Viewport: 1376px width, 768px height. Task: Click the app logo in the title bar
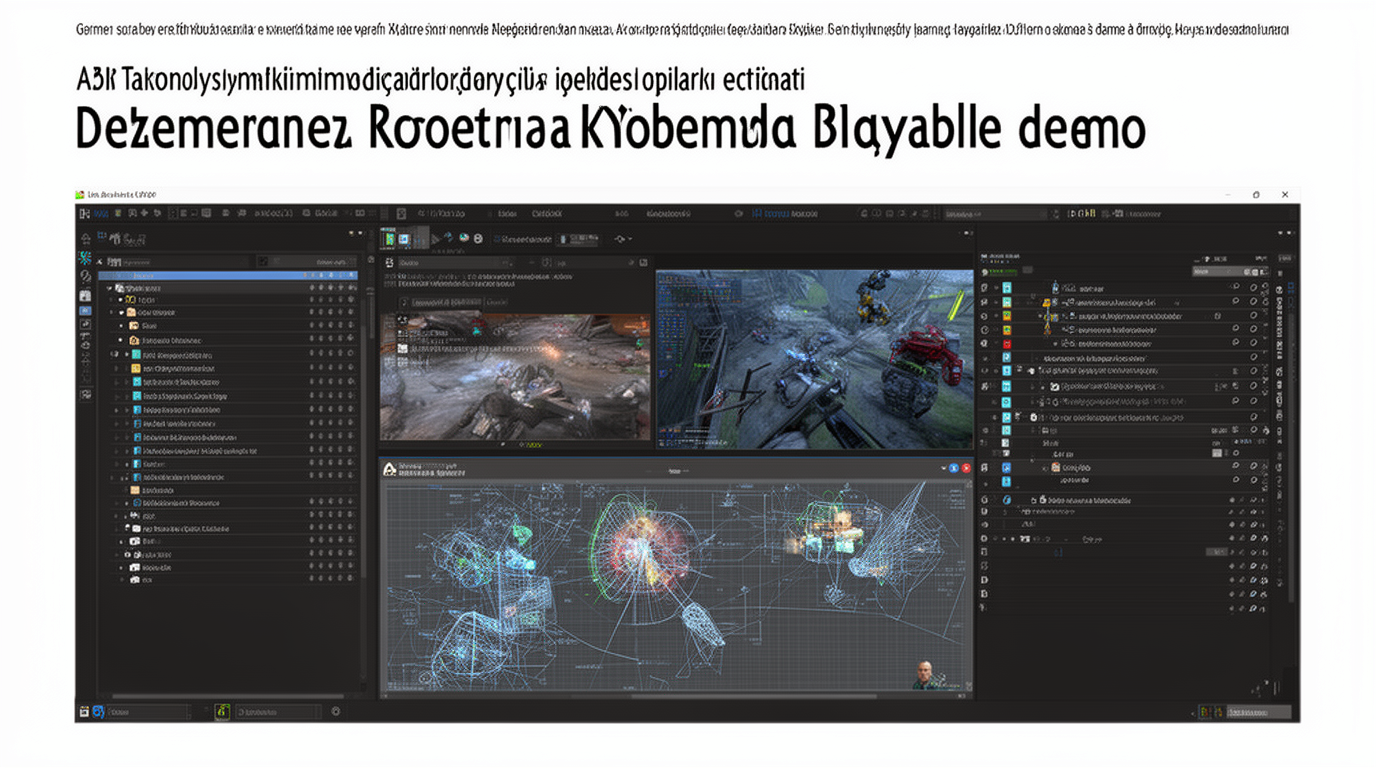coord(80,194)
